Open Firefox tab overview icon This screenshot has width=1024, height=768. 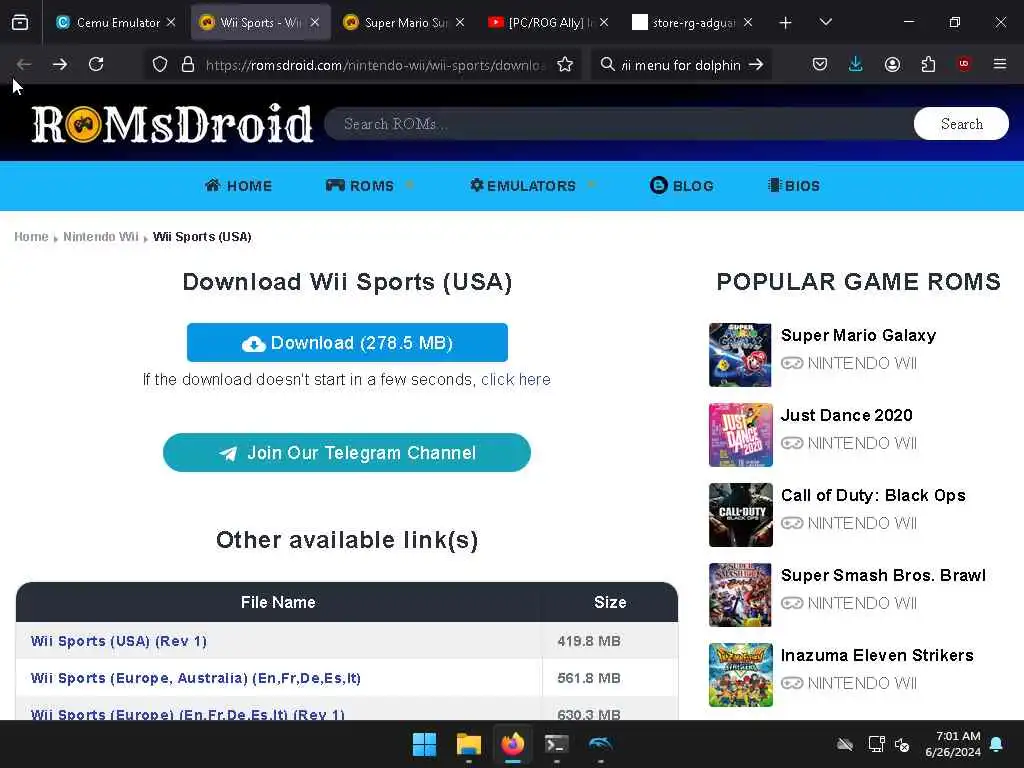coord(20,22)
